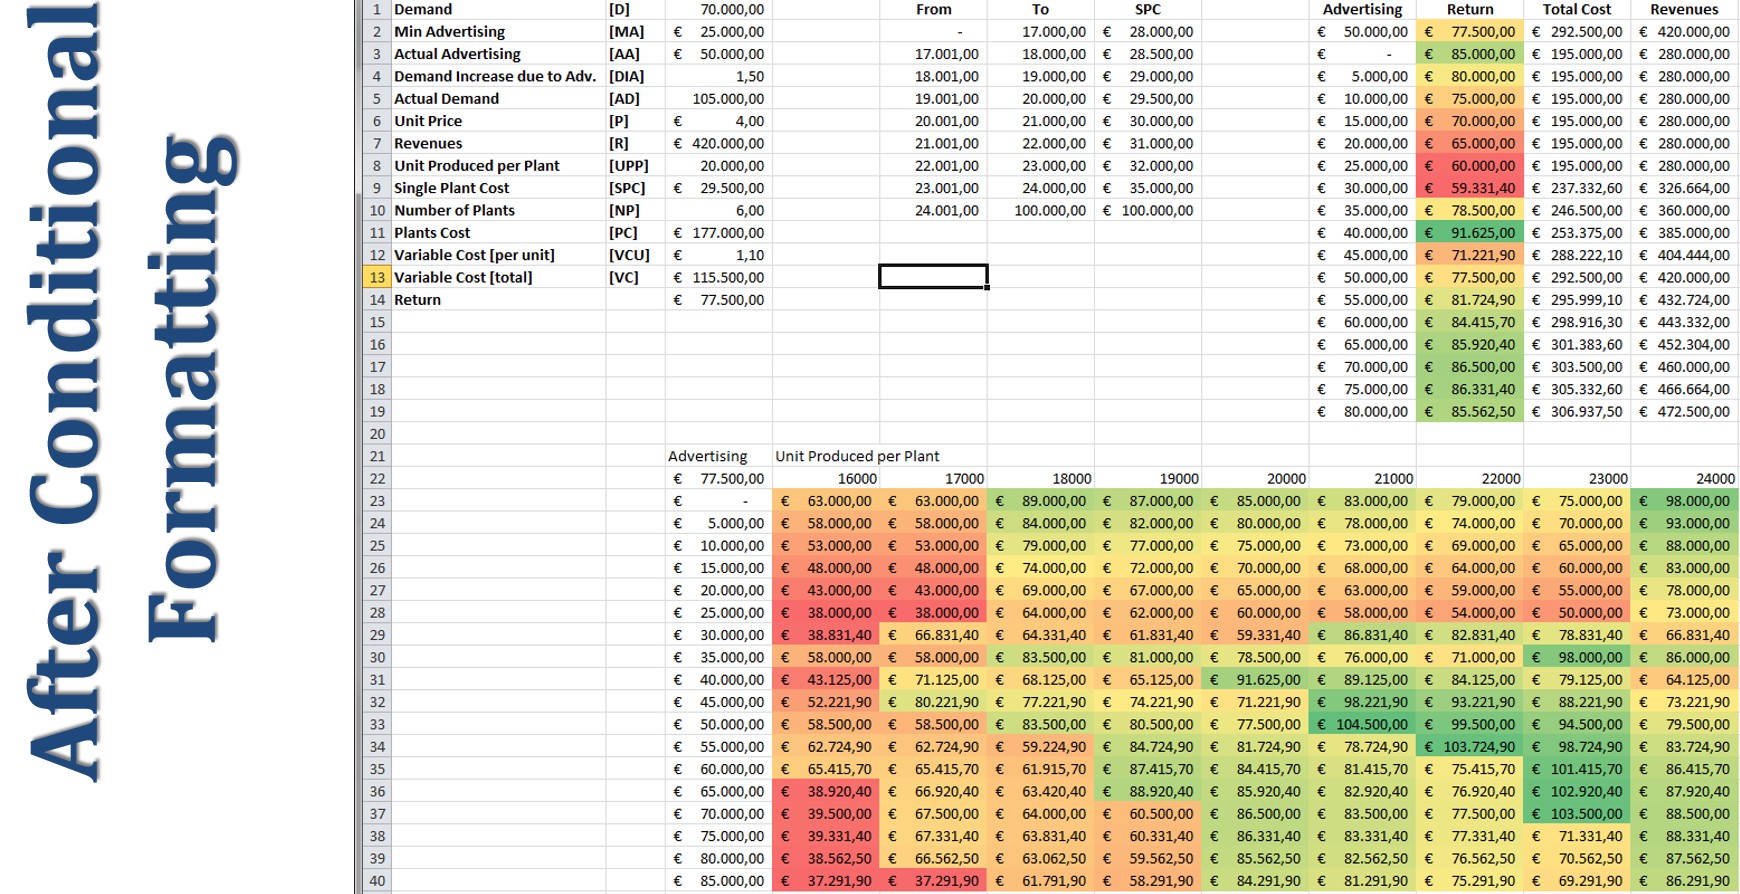Select the 24.001,00 From value
The width and height of the screenshot is (1740, 894).
(933, 210)
